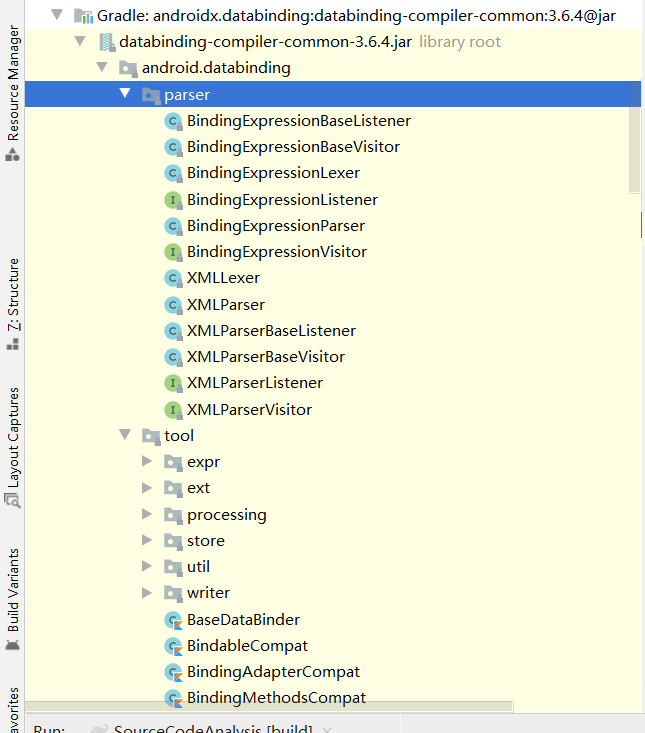
Task: Select BindingExpressionLexer class
Action: [x=273, y=173]
